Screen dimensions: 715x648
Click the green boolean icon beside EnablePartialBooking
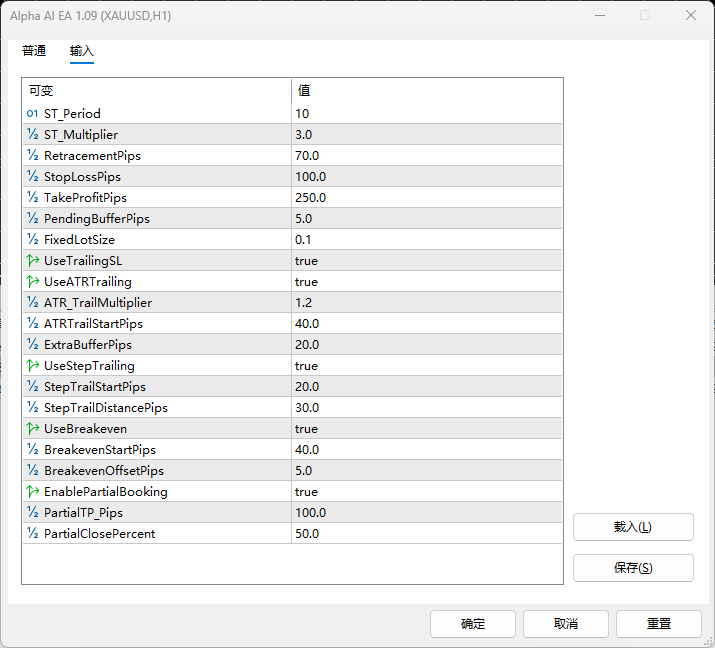(32, 491)
